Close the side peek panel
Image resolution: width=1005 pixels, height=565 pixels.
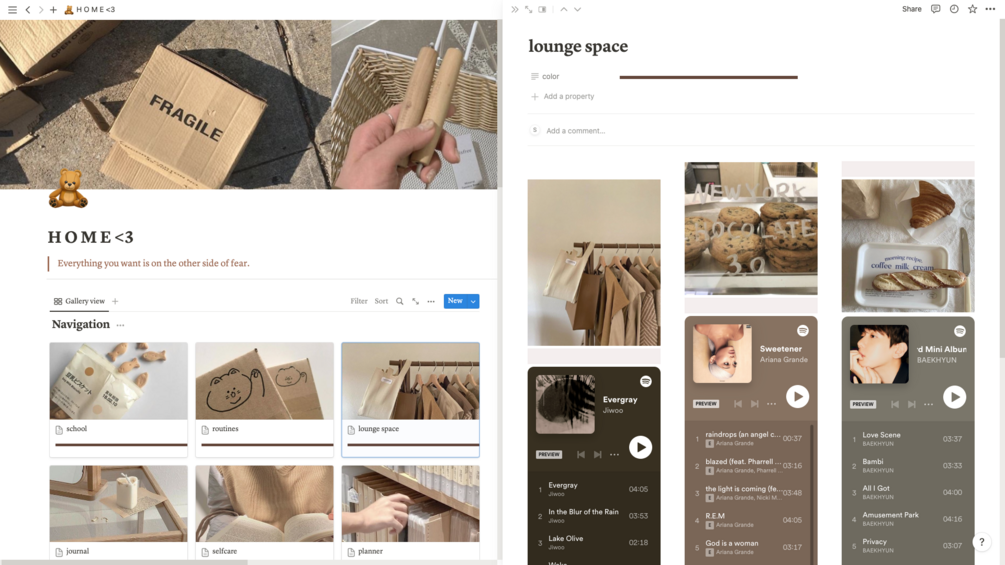tap(515, 10)
